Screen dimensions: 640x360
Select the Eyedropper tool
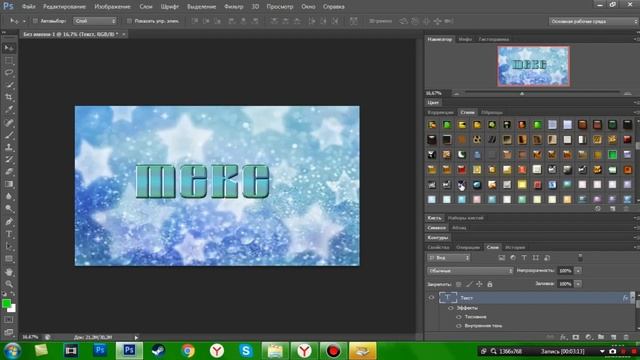9,109
